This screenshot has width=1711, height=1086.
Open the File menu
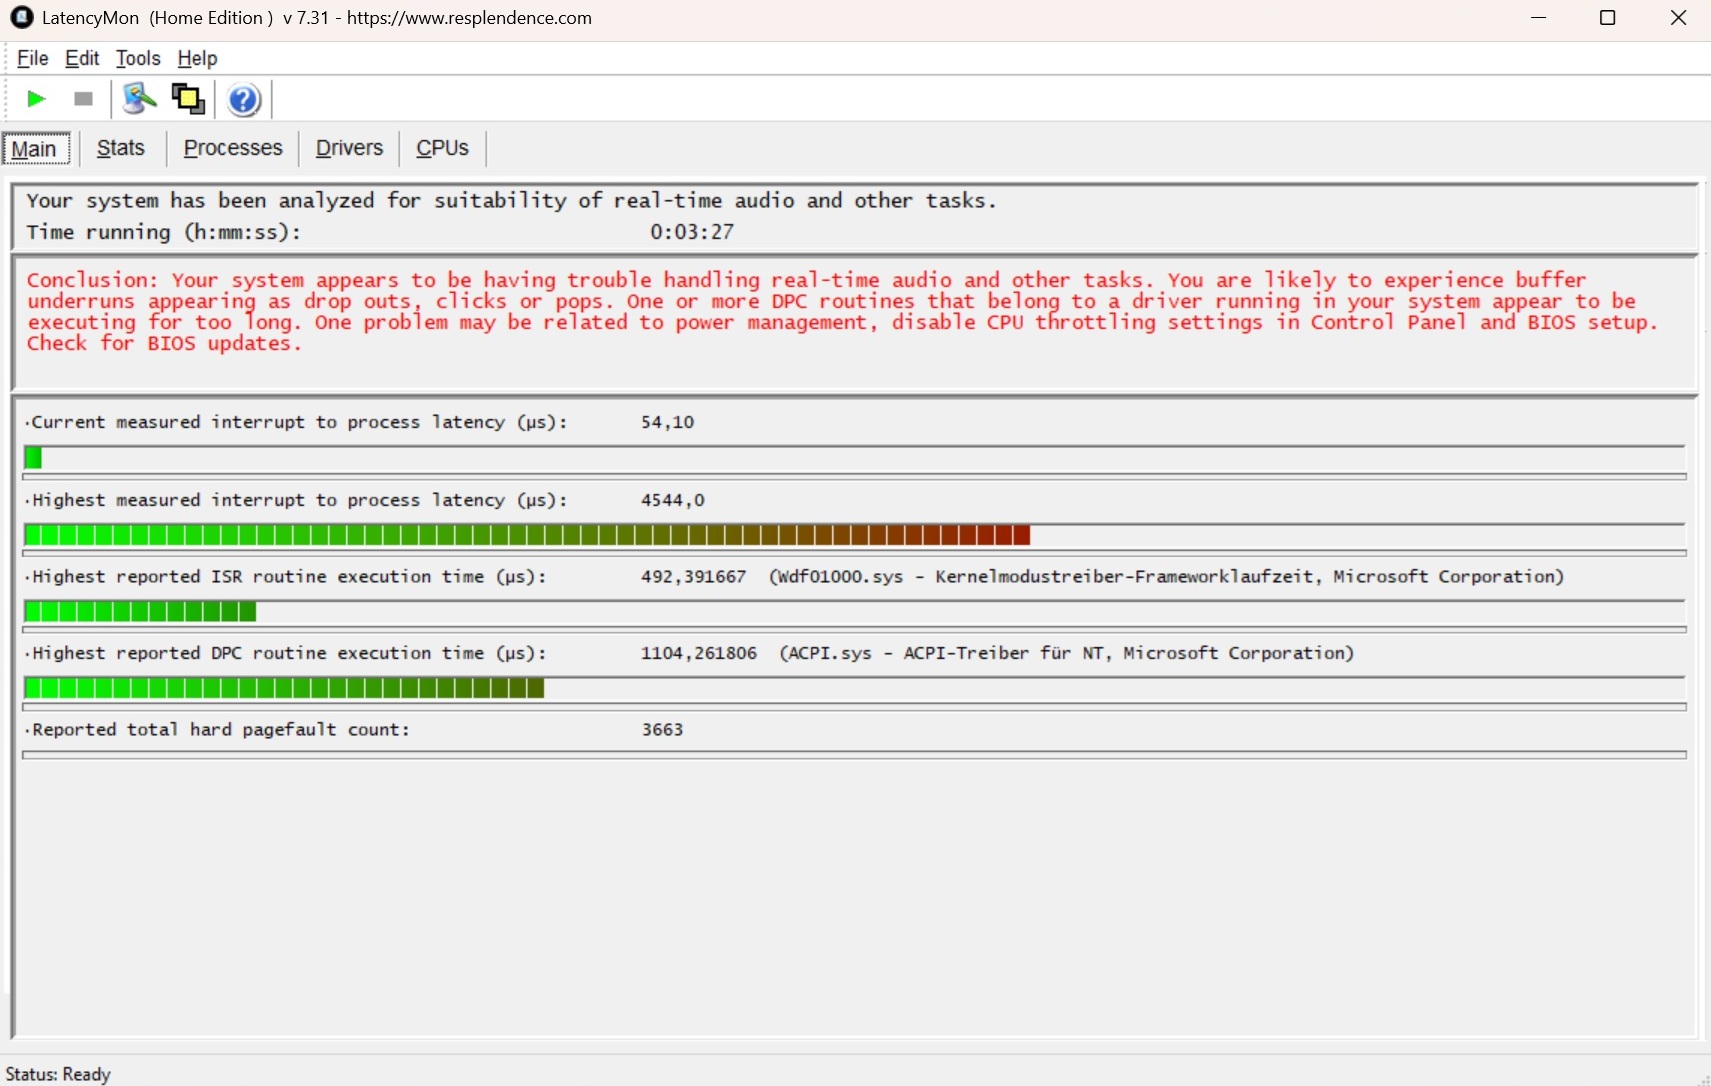(32, 58)
